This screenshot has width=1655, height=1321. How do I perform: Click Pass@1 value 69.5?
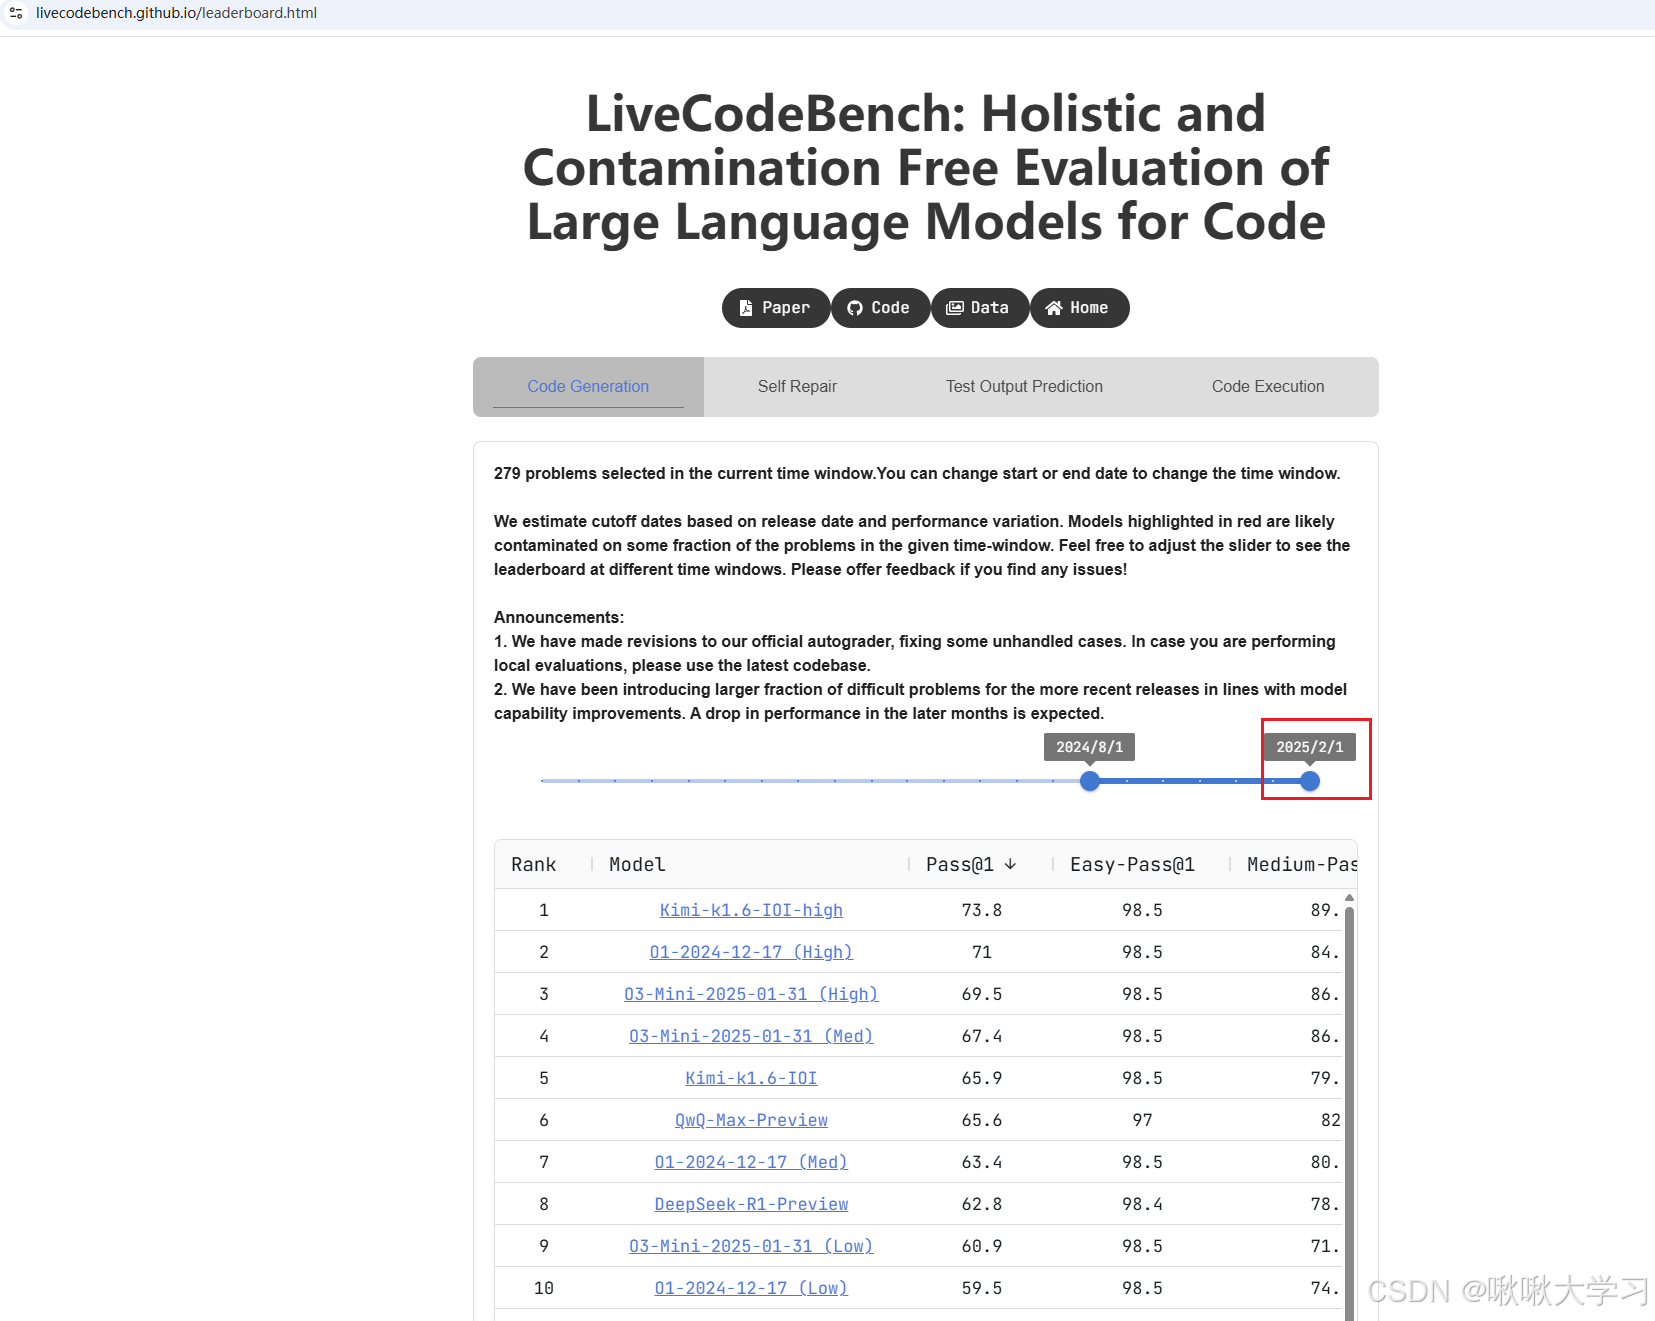pos(982,994)
